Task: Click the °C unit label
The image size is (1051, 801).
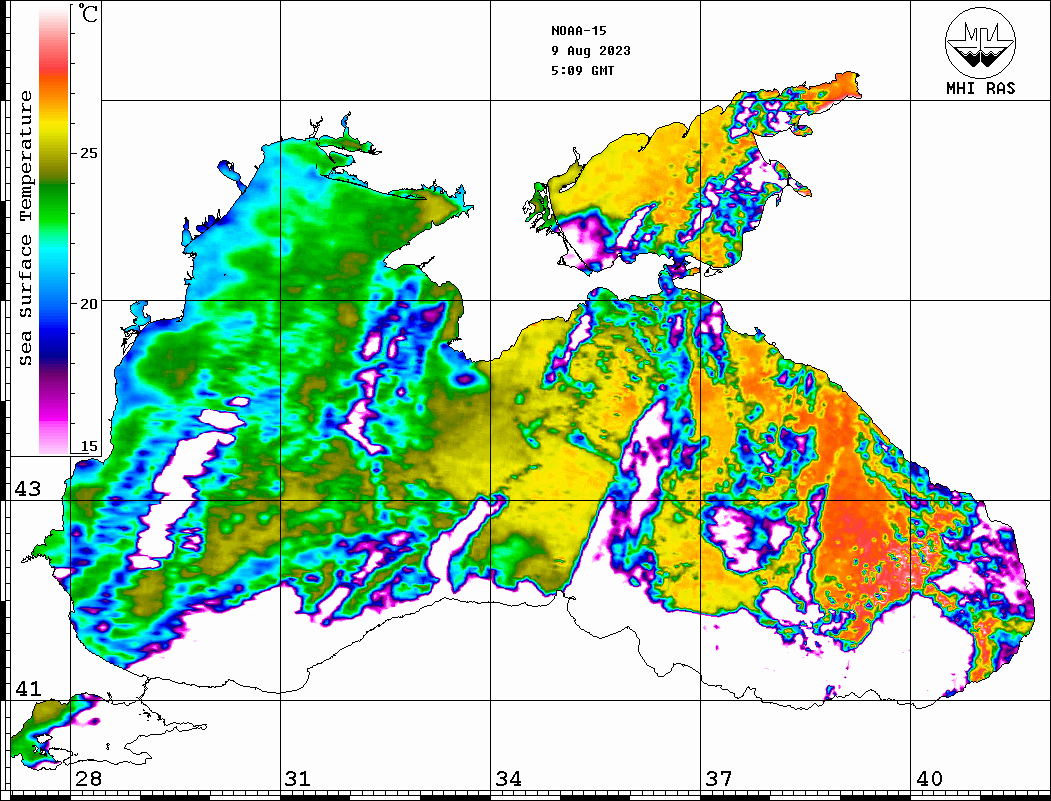Action: 88,13
